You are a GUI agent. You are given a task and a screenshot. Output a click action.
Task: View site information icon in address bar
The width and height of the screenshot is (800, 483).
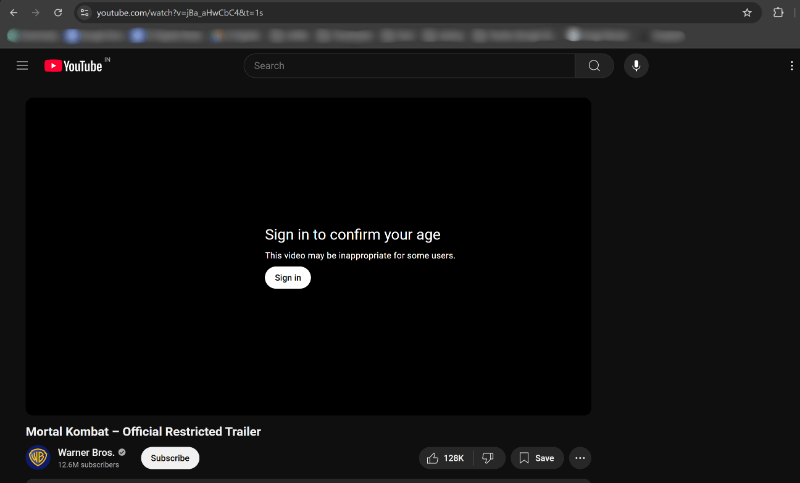coord(85,13)
